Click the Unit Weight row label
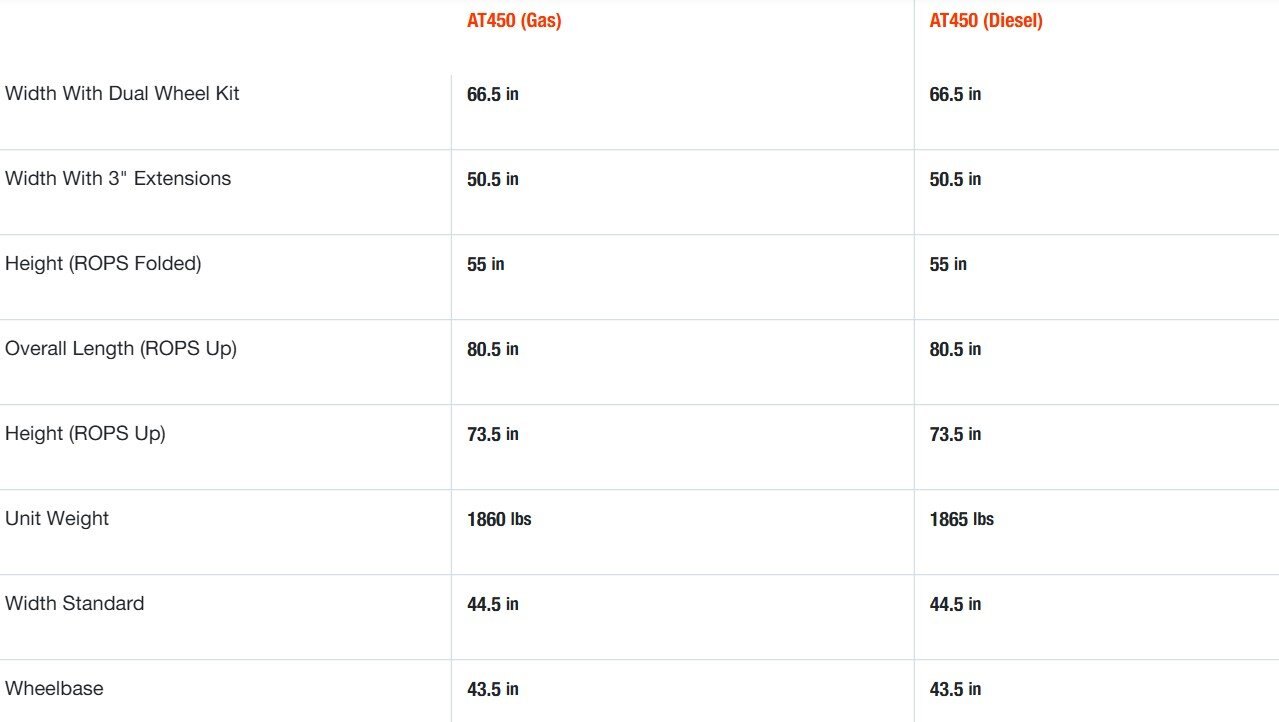The image size is (1279, 722). tap(57, 519)
